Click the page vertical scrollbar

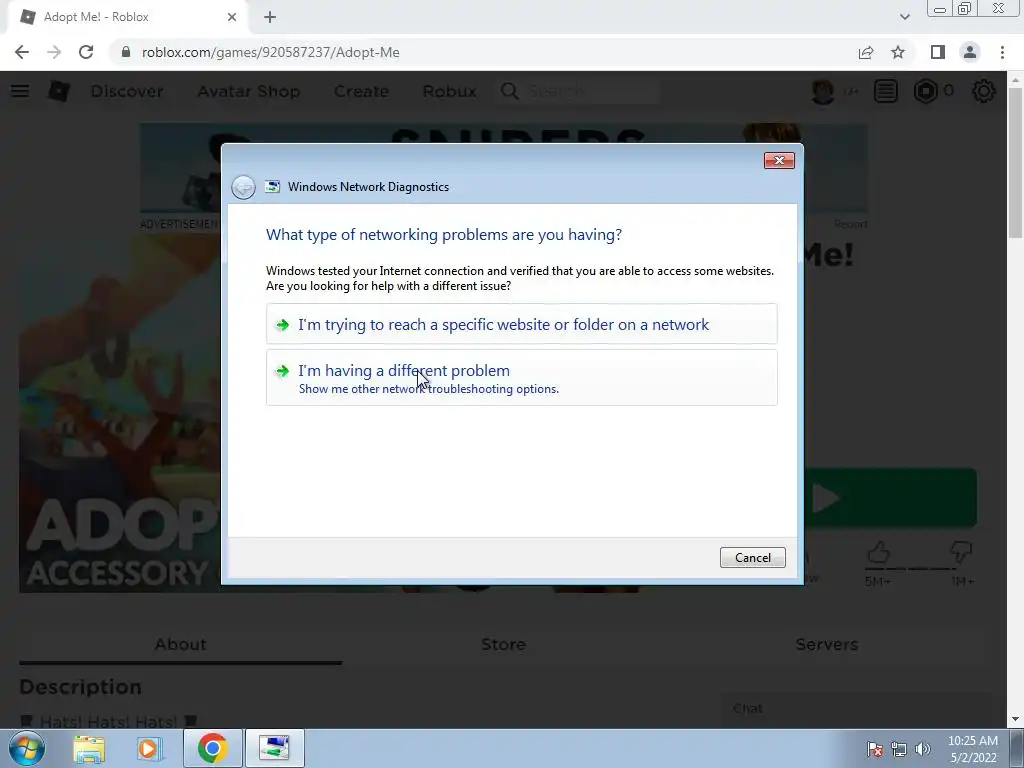[x=1015, y=163]
